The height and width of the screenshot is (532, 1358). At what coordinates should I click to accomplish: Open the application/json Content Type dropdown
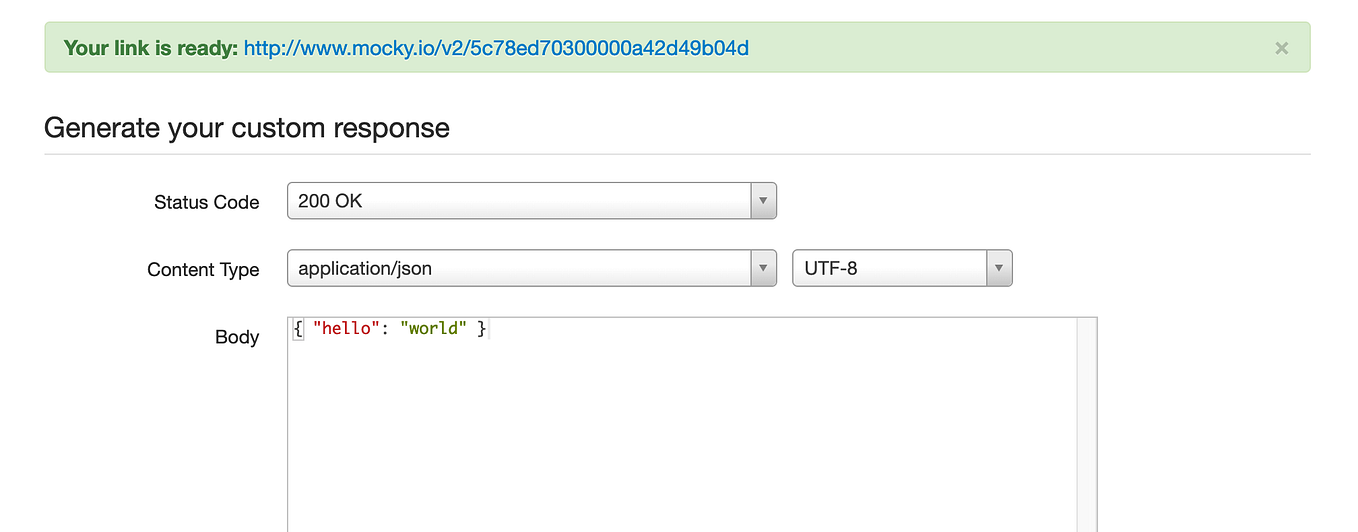click(x=531, y=268)
